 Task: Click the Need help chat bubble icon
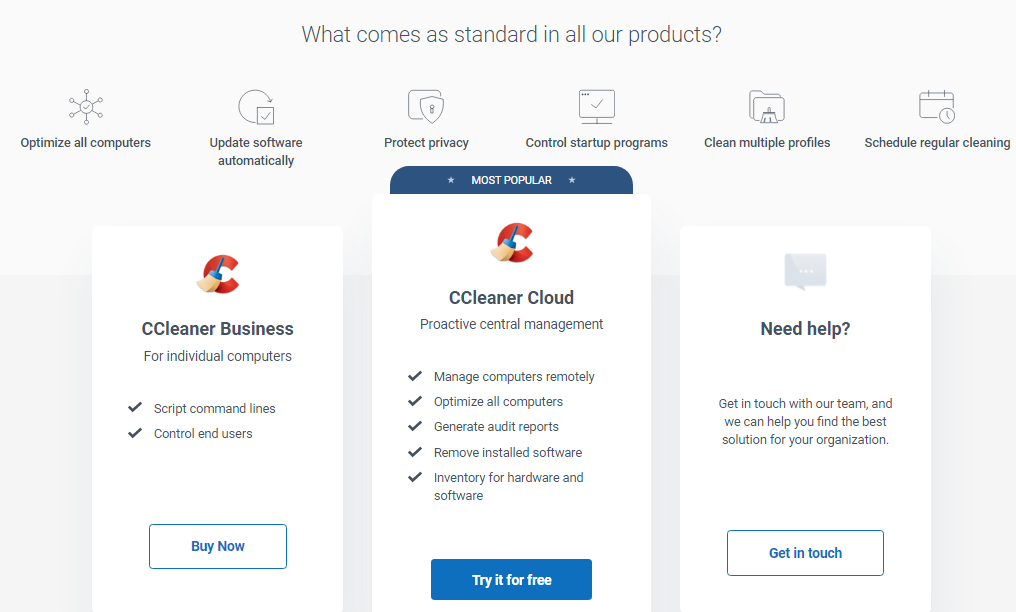[805, 271]
